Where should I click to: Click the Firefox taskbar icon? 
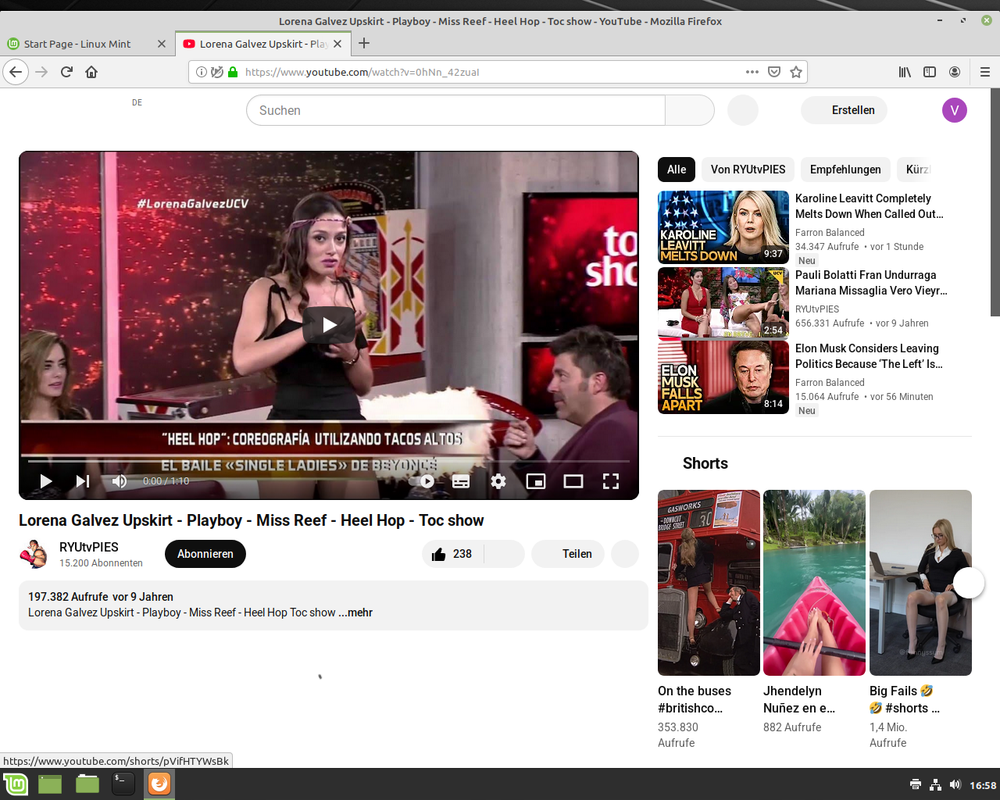tap(159, 783)
